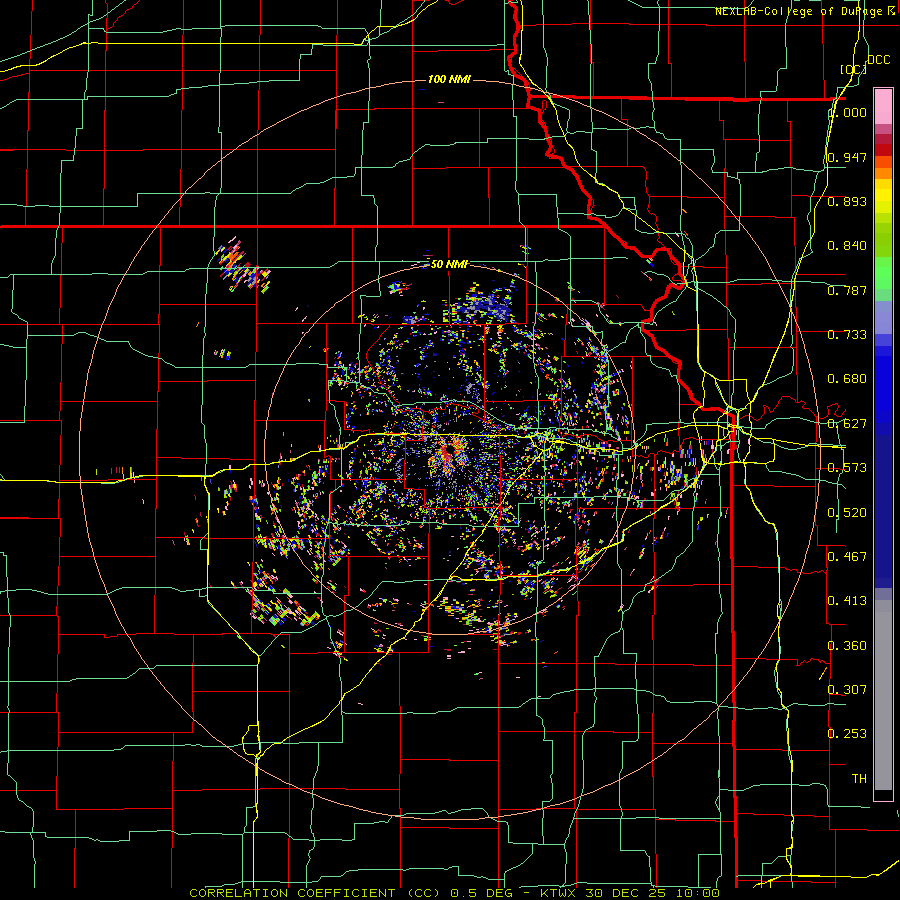
Task: Click the light pink segment of the color bar
Action: pos(883,107)
